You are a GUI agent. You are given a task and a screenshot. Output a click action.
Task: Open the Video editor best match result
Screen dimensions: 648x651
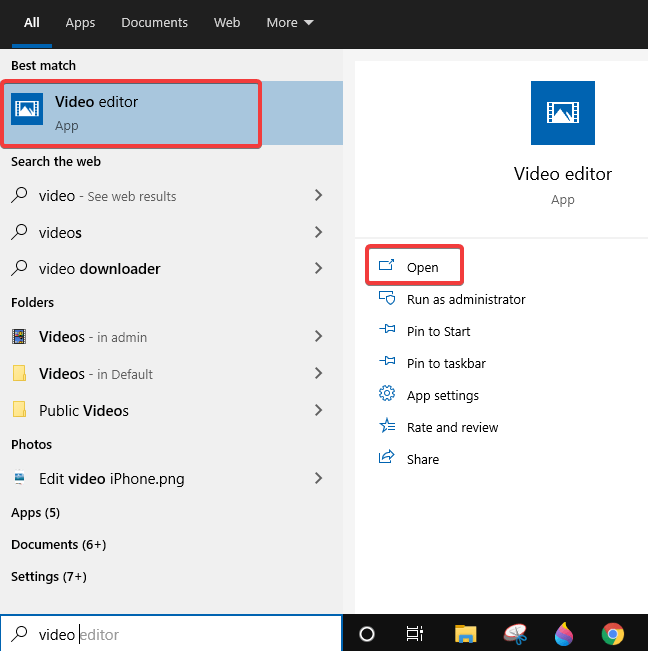tap(171, 113)
